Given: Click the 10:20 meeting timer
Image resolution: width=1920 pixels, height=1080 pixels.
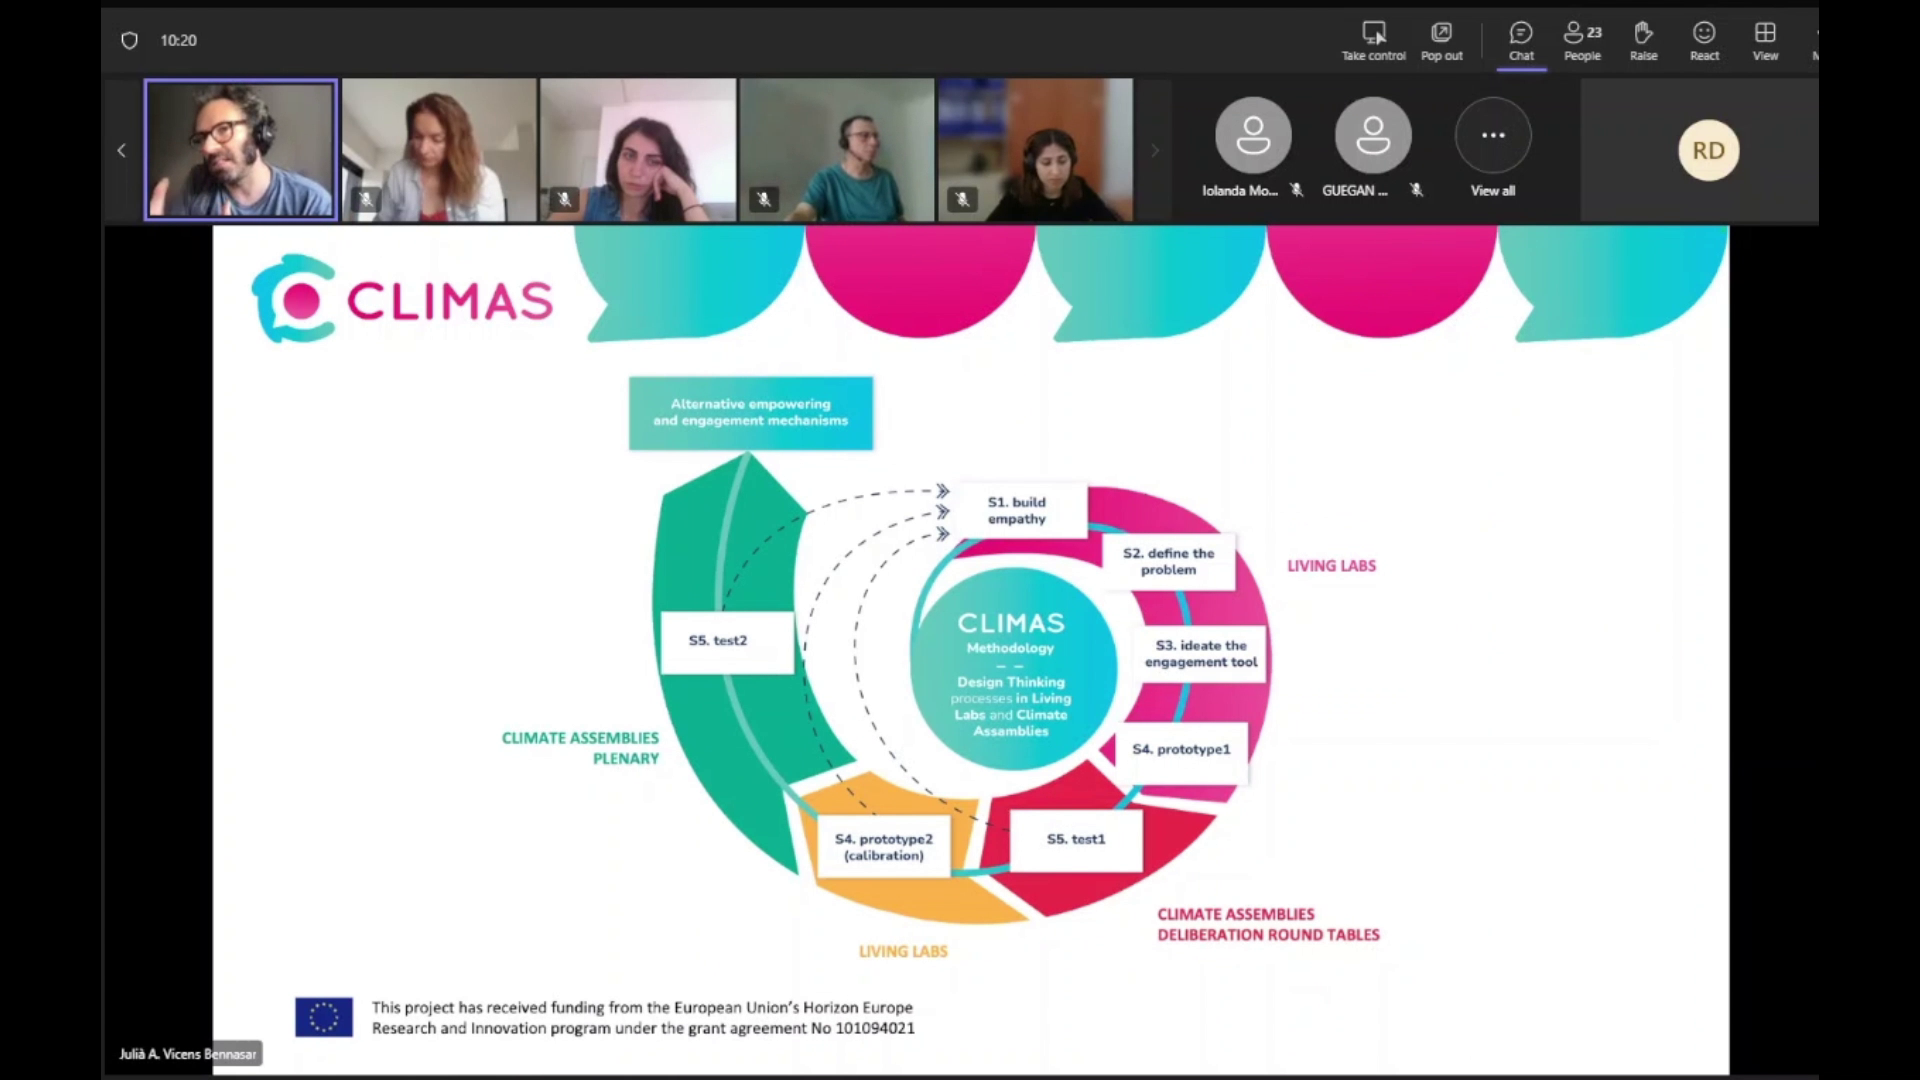Looking at the screenshot, I should (x=178, y=40).
